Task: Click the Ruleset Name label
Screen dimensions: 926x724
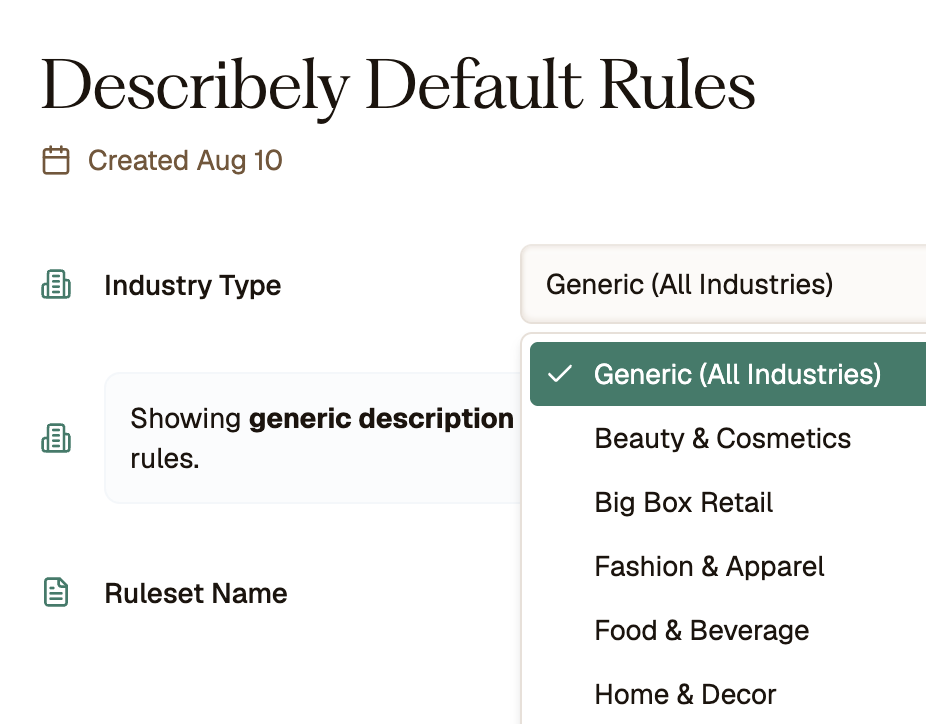Action: point(195,593)
